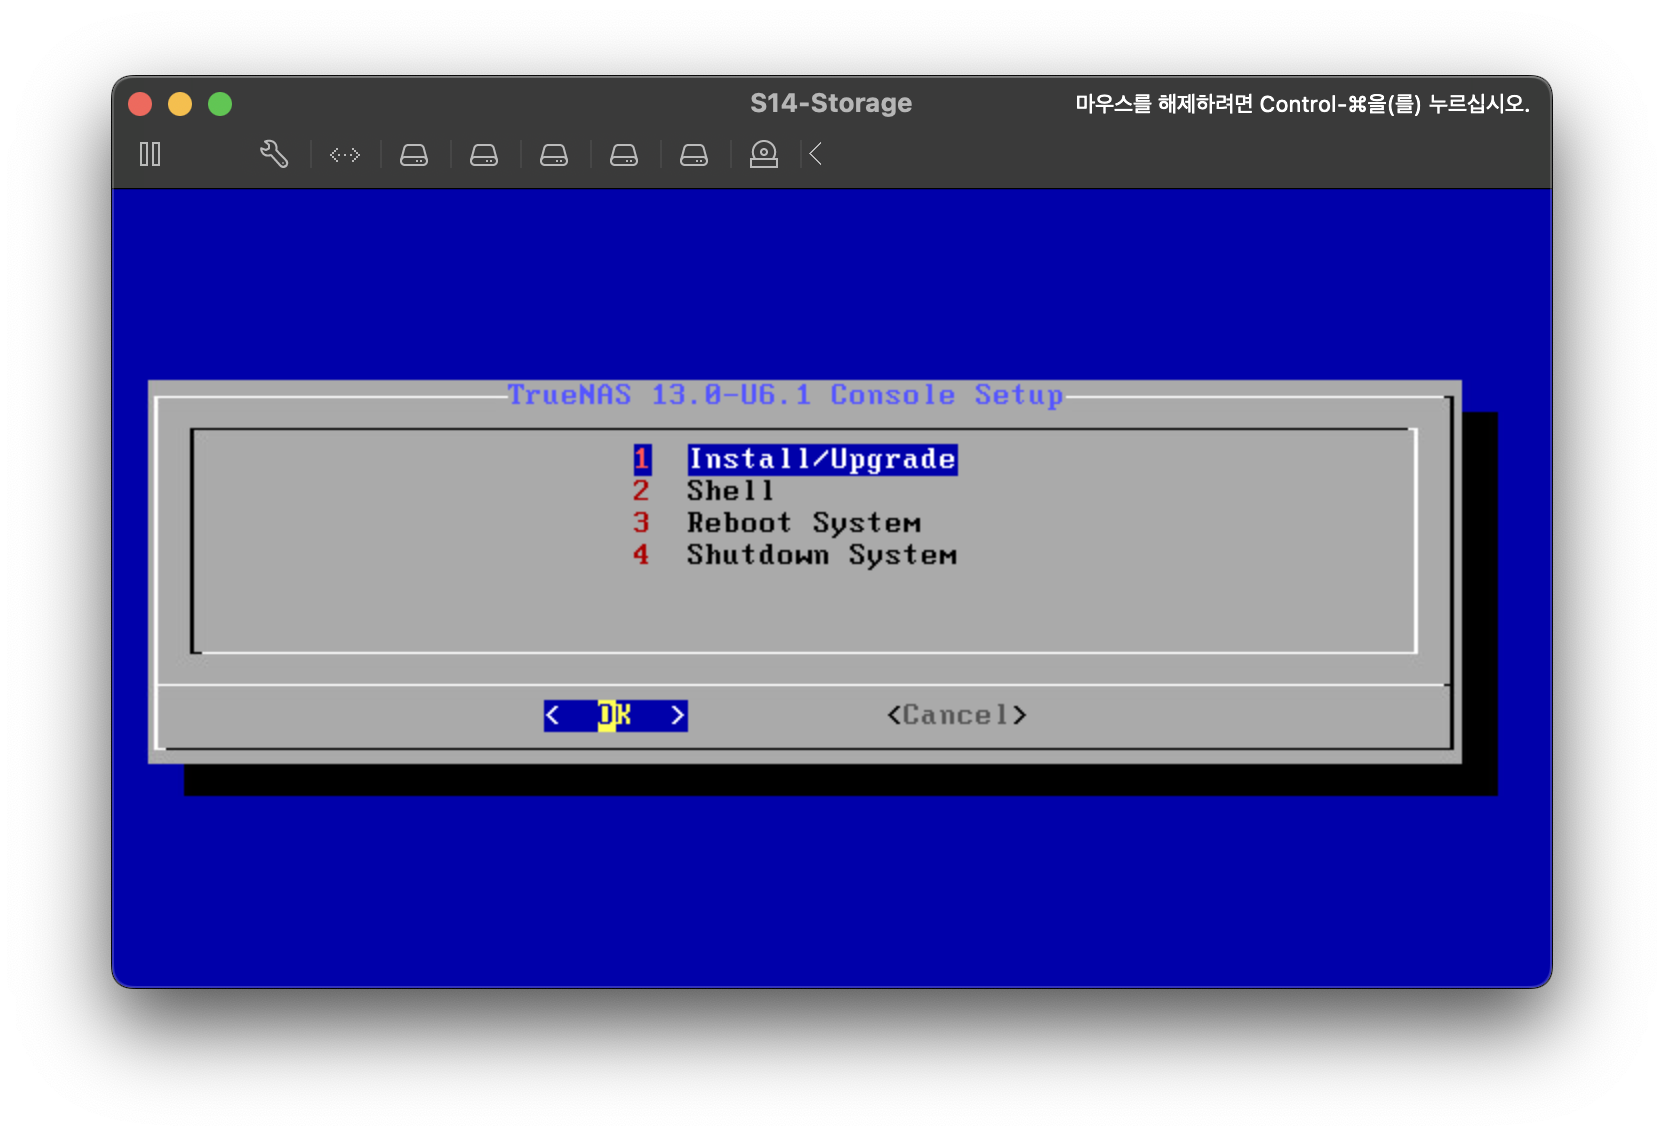Click the CD/DVD drive toolbar icon
Screen dimensions: 1664x1136
(764, 154)
